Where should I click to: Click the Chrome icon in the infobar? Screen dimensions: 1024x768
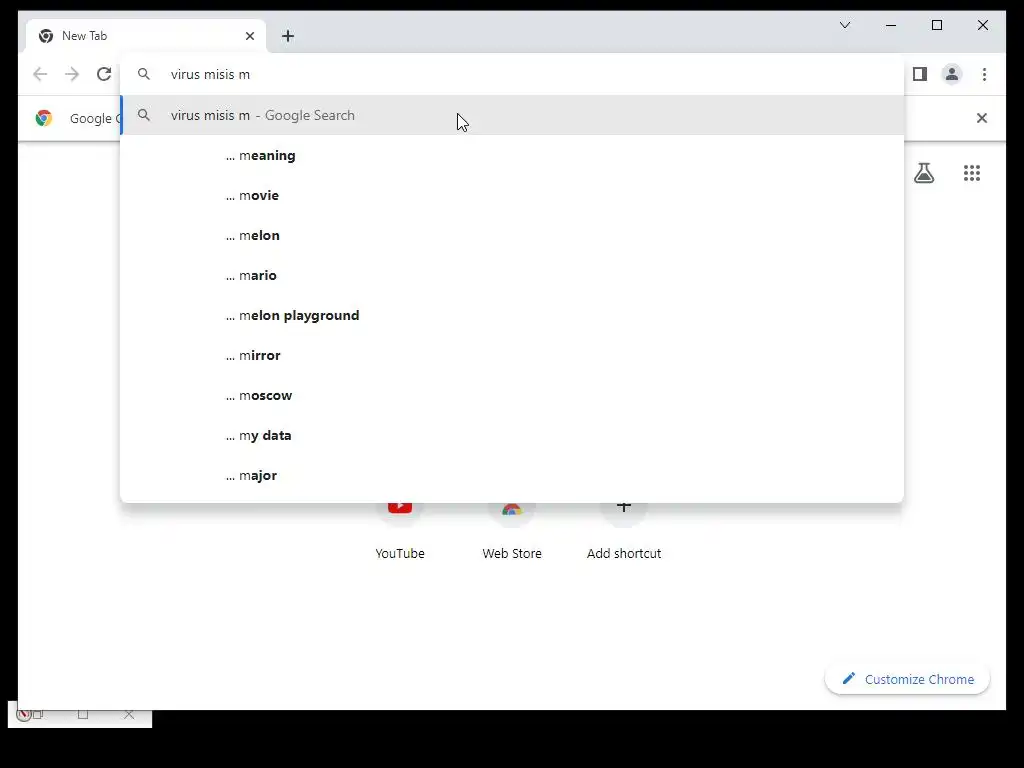pyautogui.click(x=44, y=118)
